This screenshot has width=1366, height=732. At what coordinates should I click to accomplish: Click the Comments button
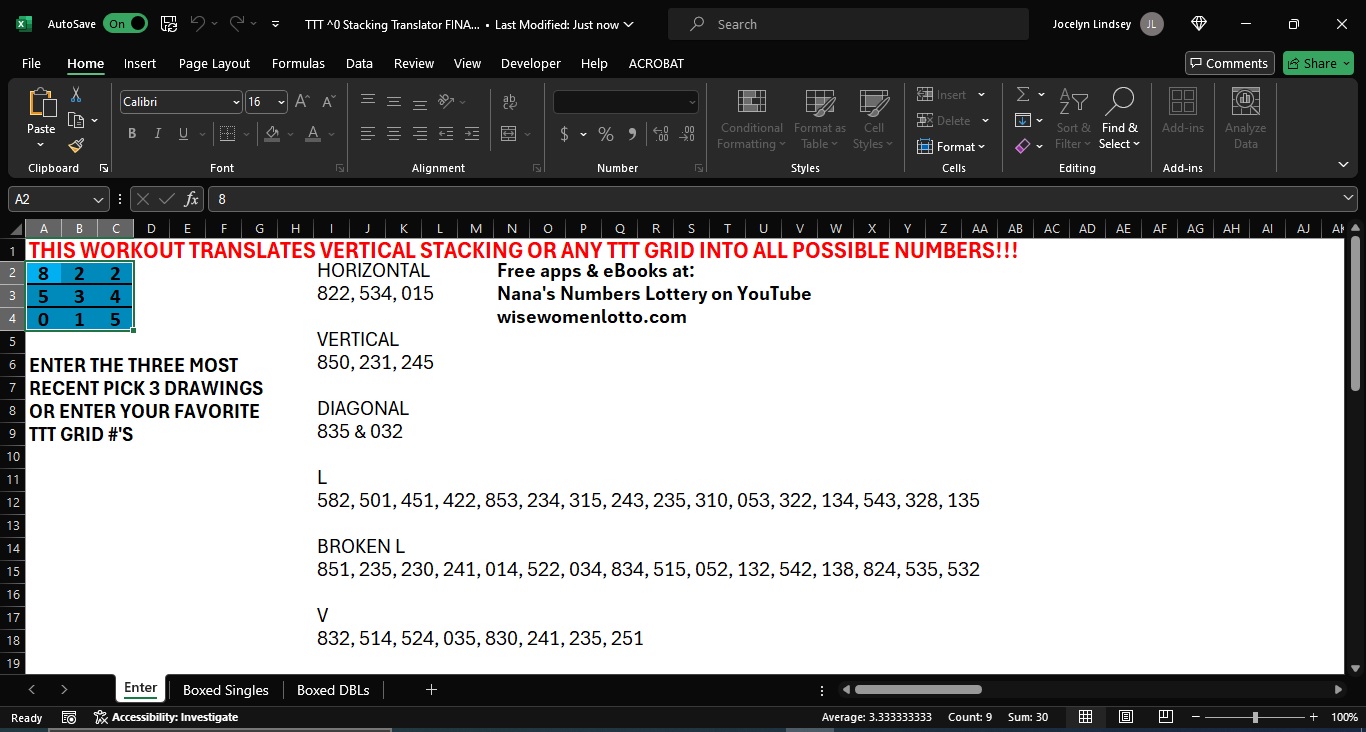click(1230, 63)
